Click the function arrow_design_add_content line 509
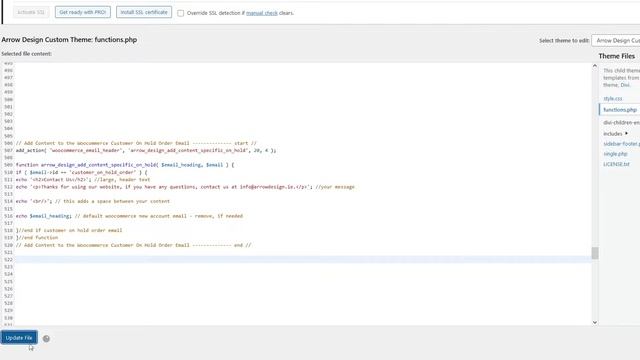The width and height of the screenshot is (640, 360). pos(125,165)
